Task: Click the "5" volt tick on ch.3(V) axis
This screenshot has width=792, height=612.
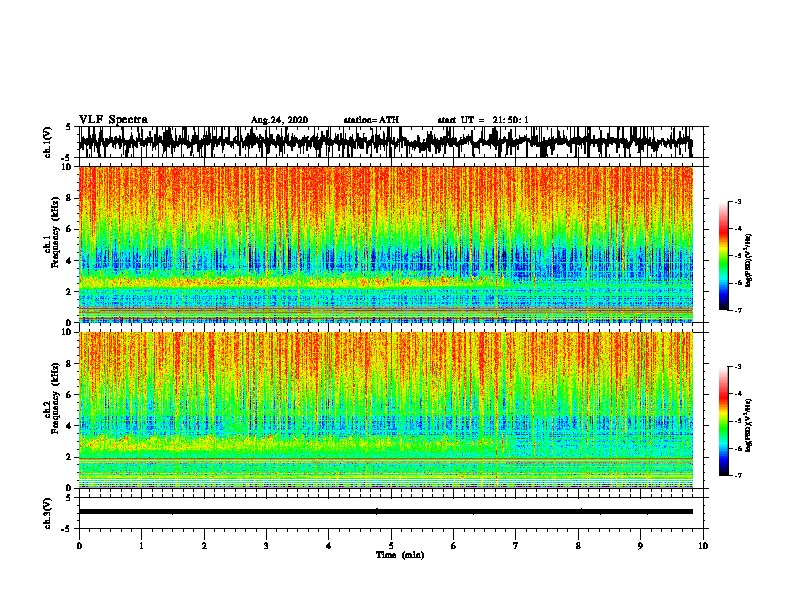Action: (x=68, y=498)
